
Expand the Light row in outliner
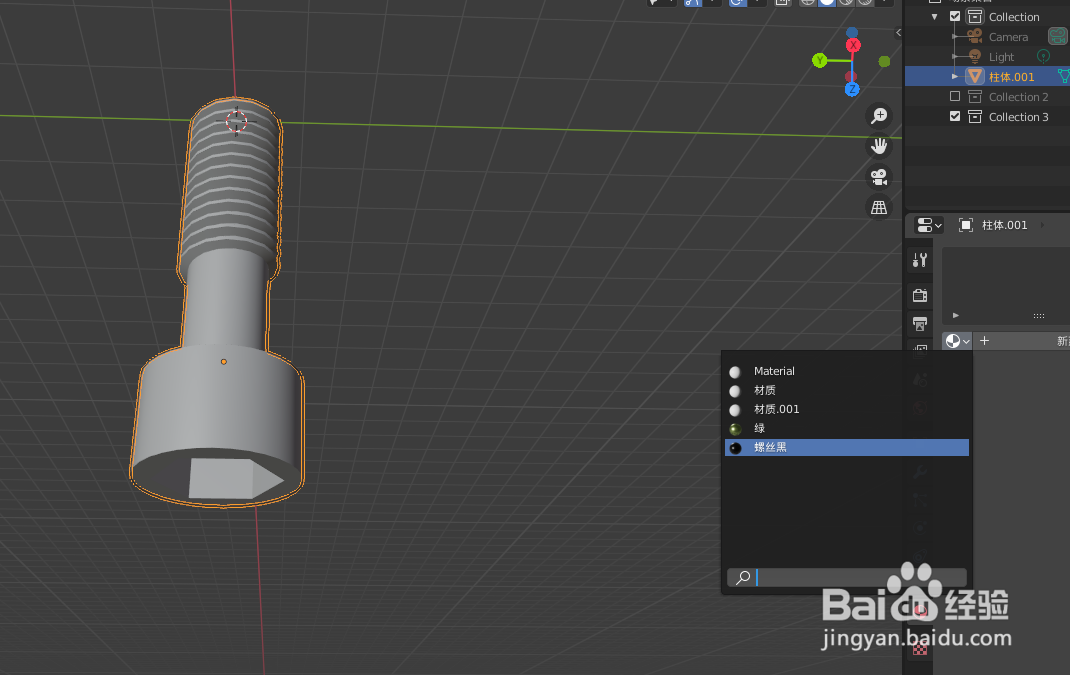click(955, 57)
